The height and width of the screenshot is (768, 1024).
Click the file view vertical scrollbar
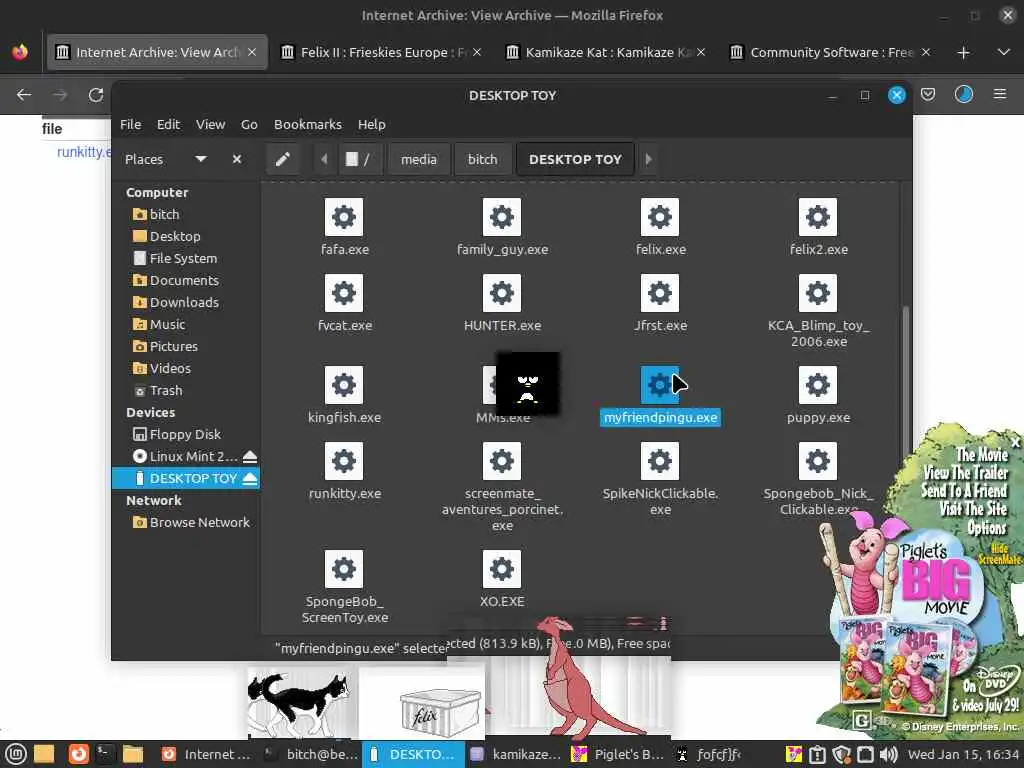[905, 385]
